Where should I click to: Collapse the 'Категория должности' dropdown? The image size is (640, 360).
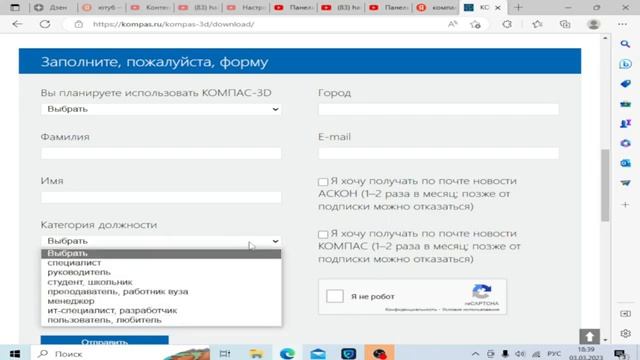pos(161,241)
